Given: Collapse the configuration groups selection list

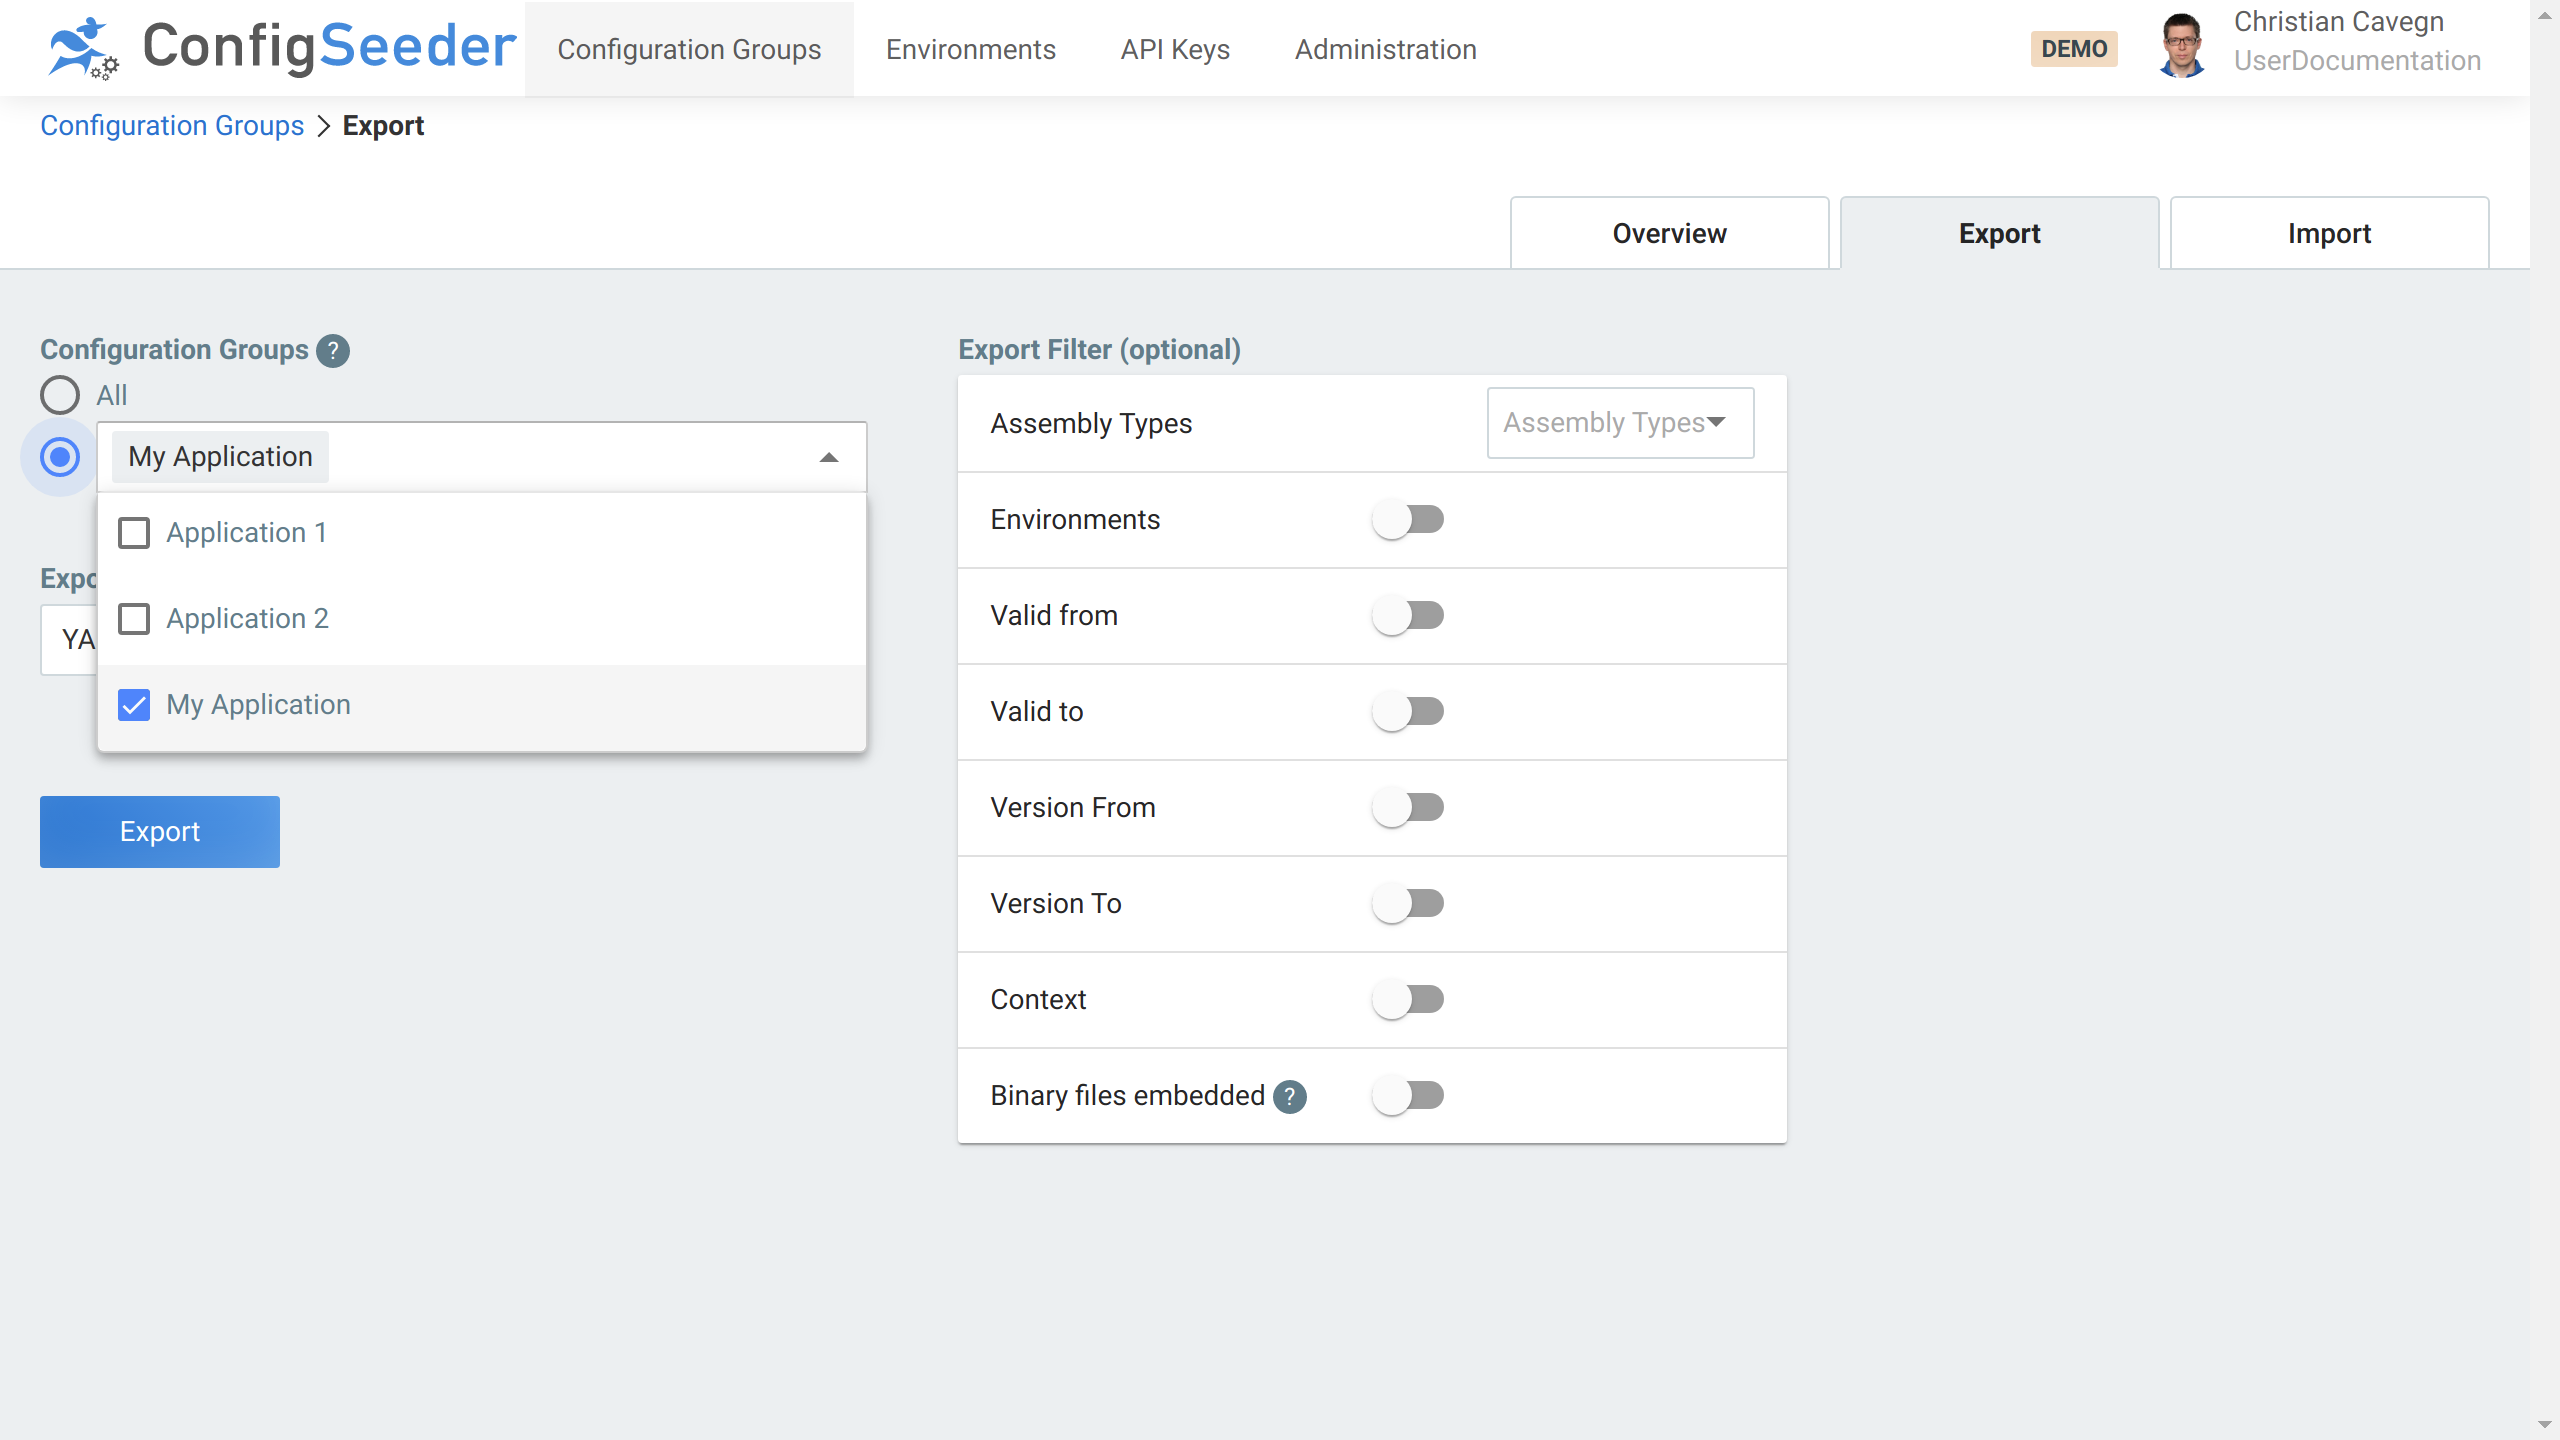Looking at the screenshot, I should pos(829,457).
